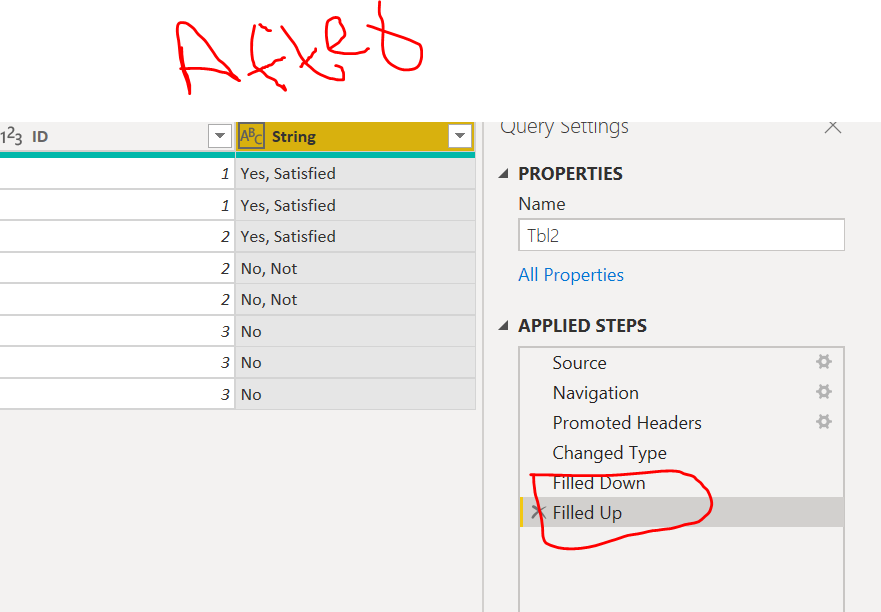Click the ID cell in the first row
Screen dimensions: 881x612
coord(117,174)
